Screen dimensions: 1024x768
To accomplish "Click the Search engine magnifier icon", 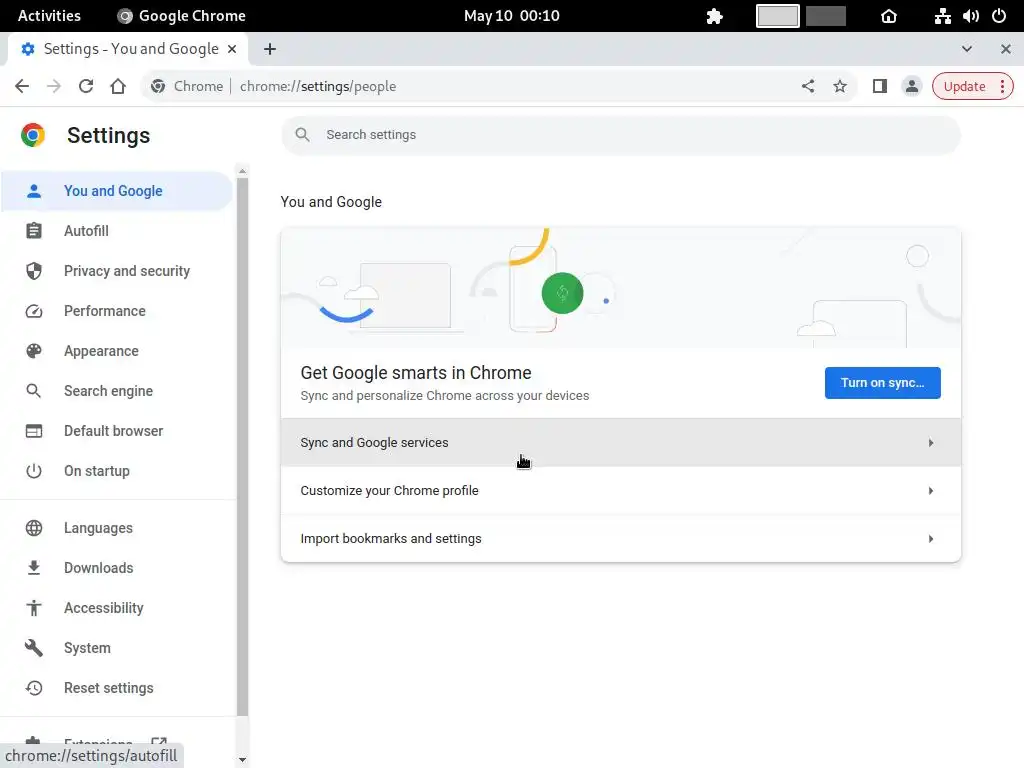I will [x=34, y=391].
